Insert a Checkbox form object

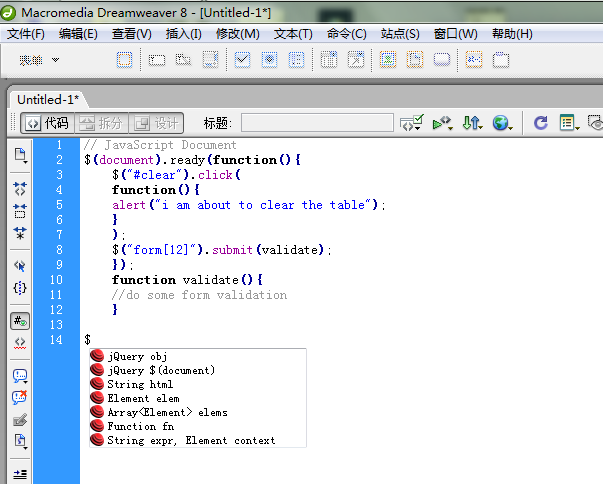pyautogui.click(x=242, y=60)
